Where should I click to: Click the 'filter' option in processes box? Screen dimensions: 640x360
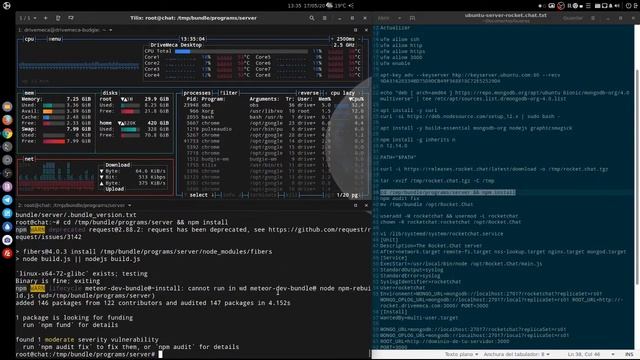[229, 93]
